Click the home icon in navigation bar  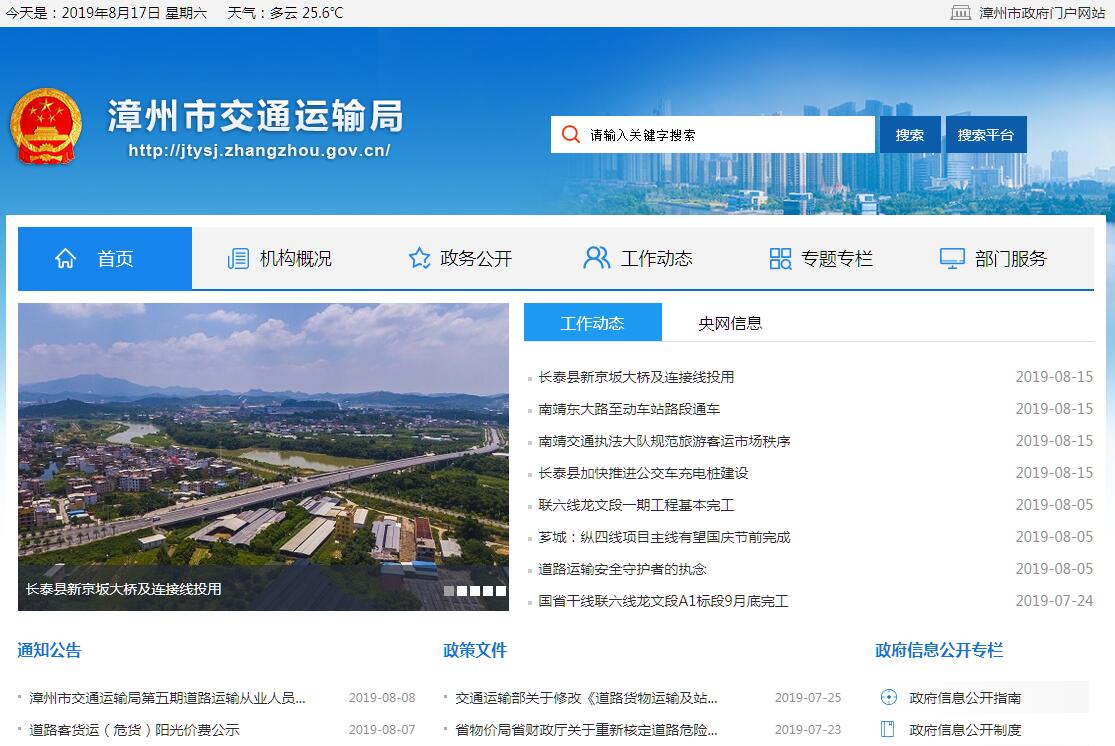66,259
